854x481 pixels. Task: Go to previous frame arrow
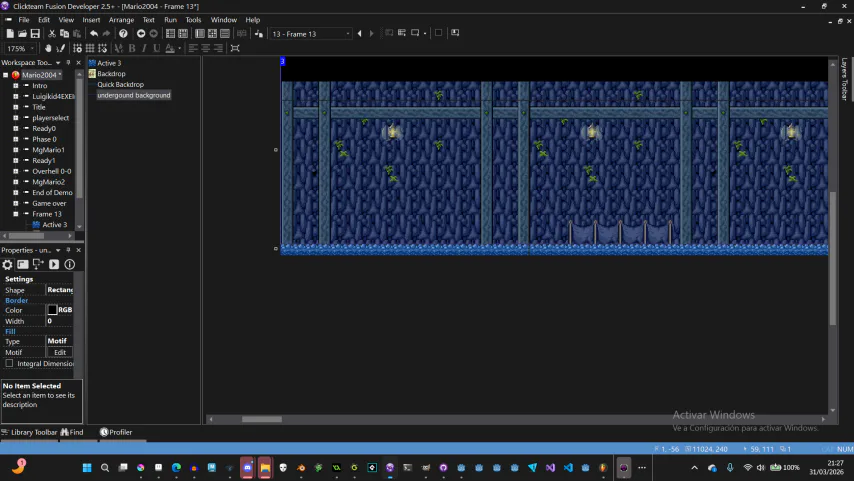point(359,34)
